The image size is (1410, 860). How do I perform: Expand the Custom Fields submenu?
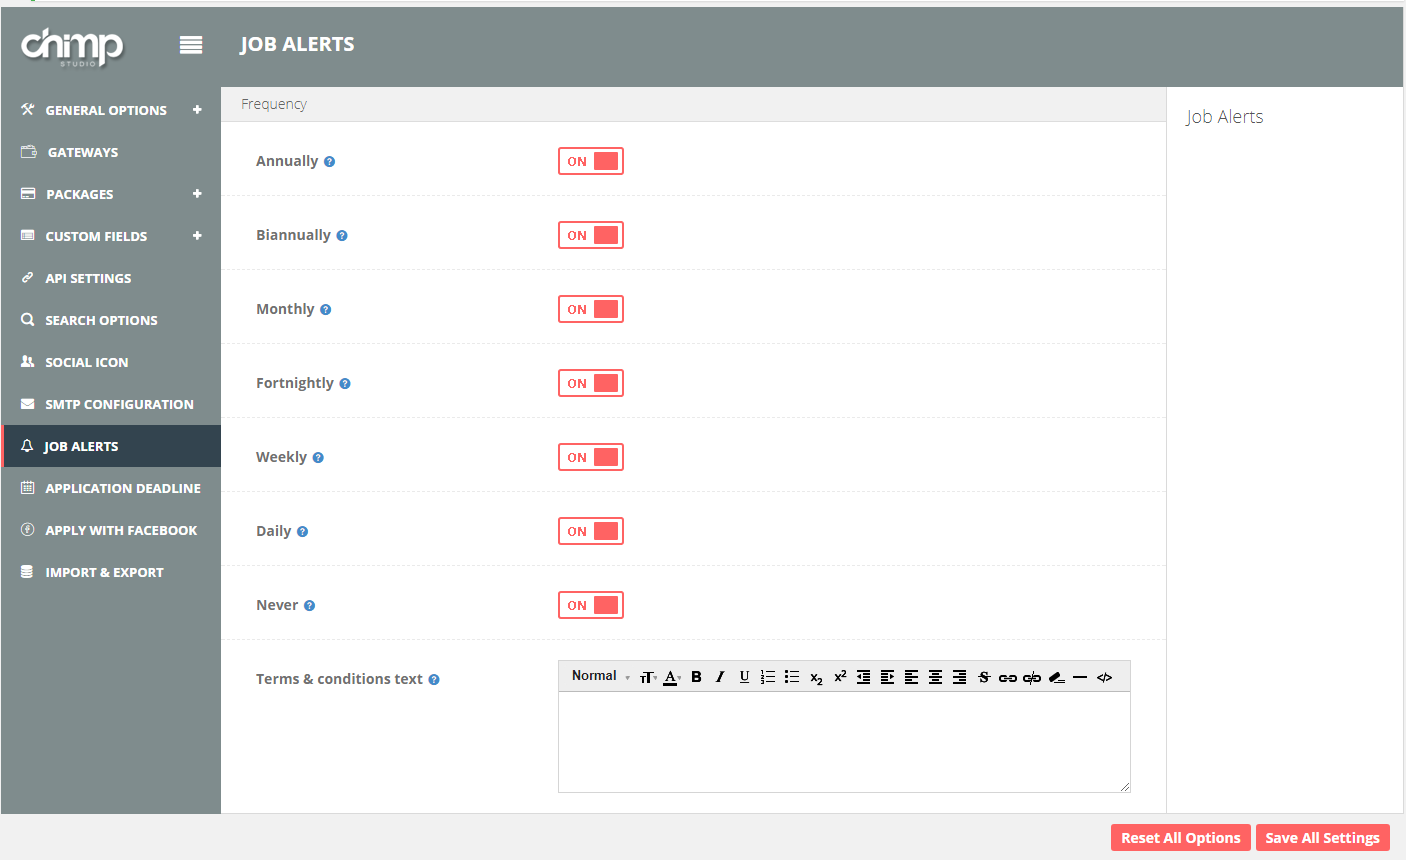point(197,236)
